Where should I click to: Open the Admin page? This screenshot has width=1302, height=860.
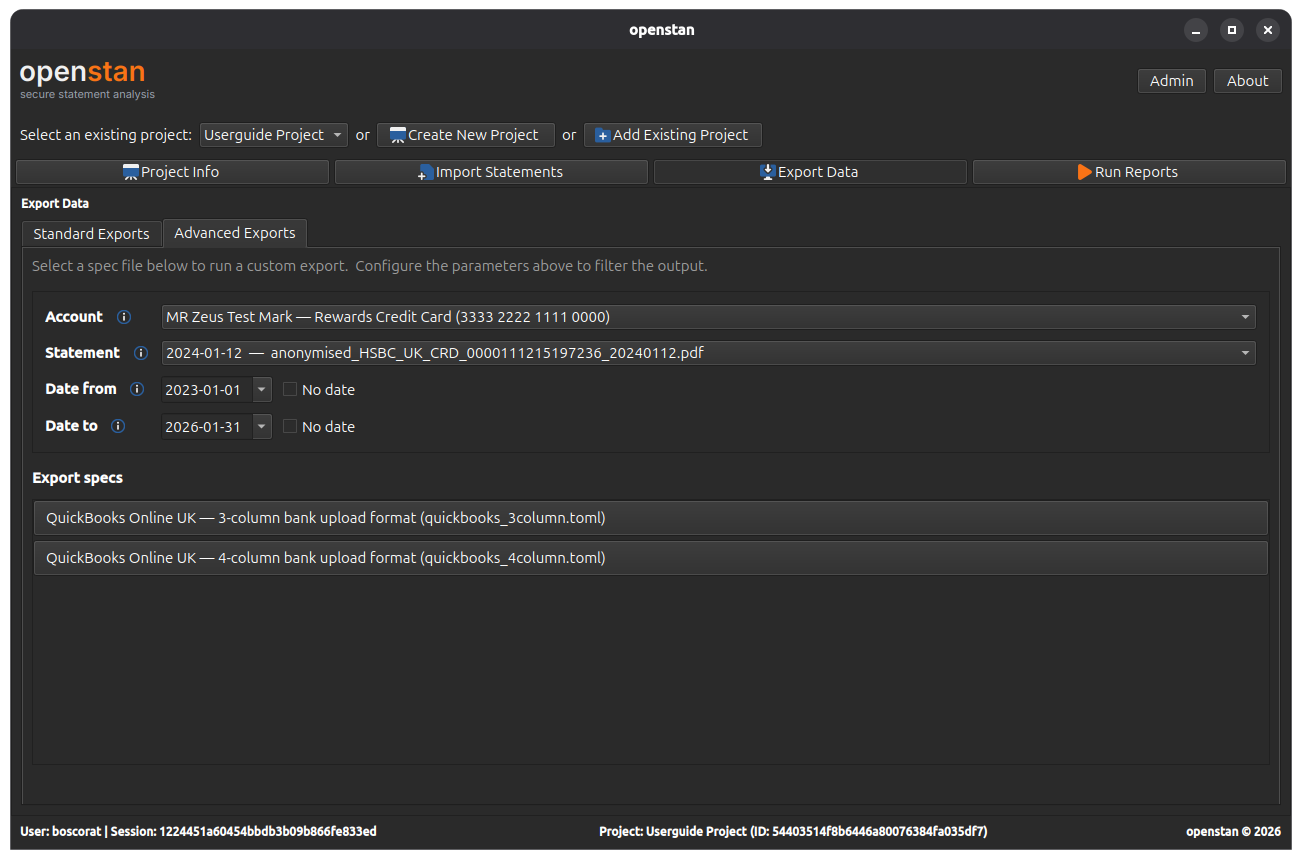[x=1171, y=81]
